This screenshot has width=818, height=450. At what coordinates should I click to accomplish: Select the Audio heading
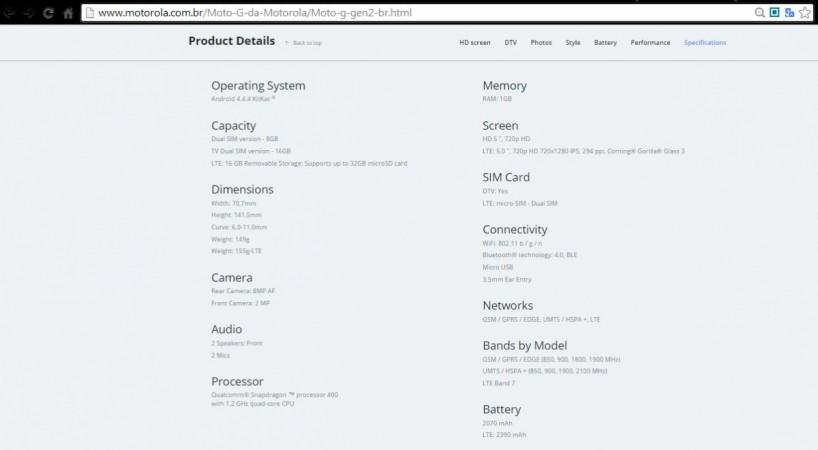(226, 329)
